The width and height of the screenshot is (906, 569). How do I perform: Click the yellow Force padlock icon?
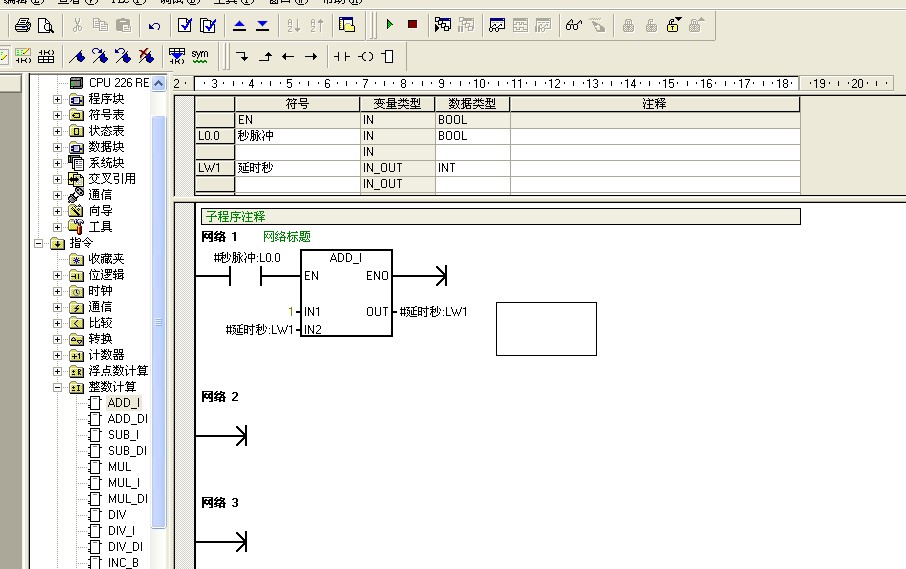coord(673,25)
